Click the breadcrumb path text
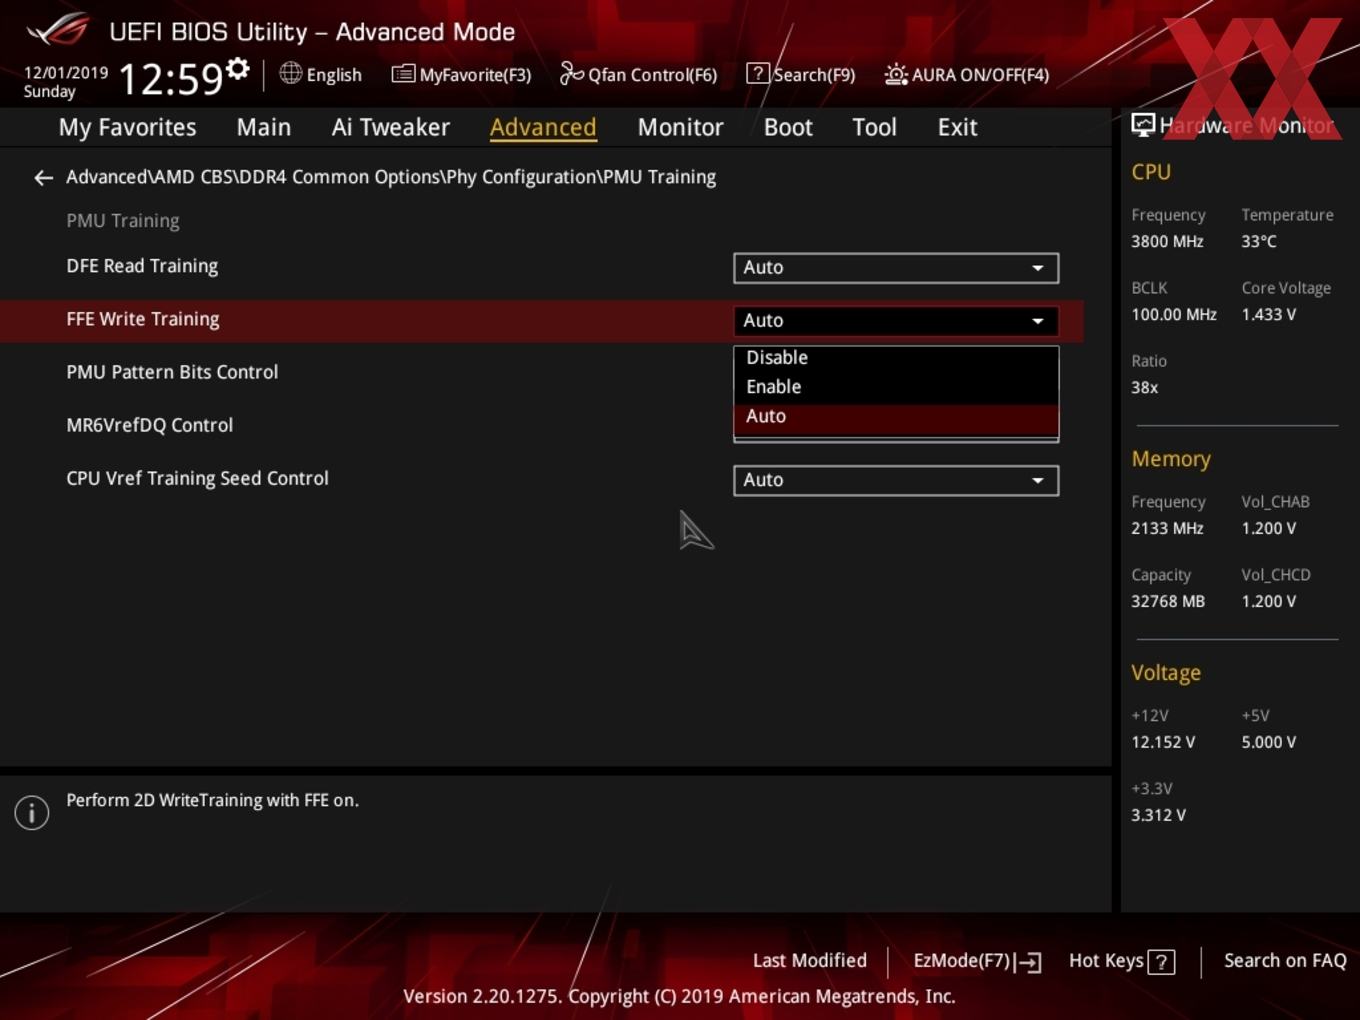 click(391, 177)
